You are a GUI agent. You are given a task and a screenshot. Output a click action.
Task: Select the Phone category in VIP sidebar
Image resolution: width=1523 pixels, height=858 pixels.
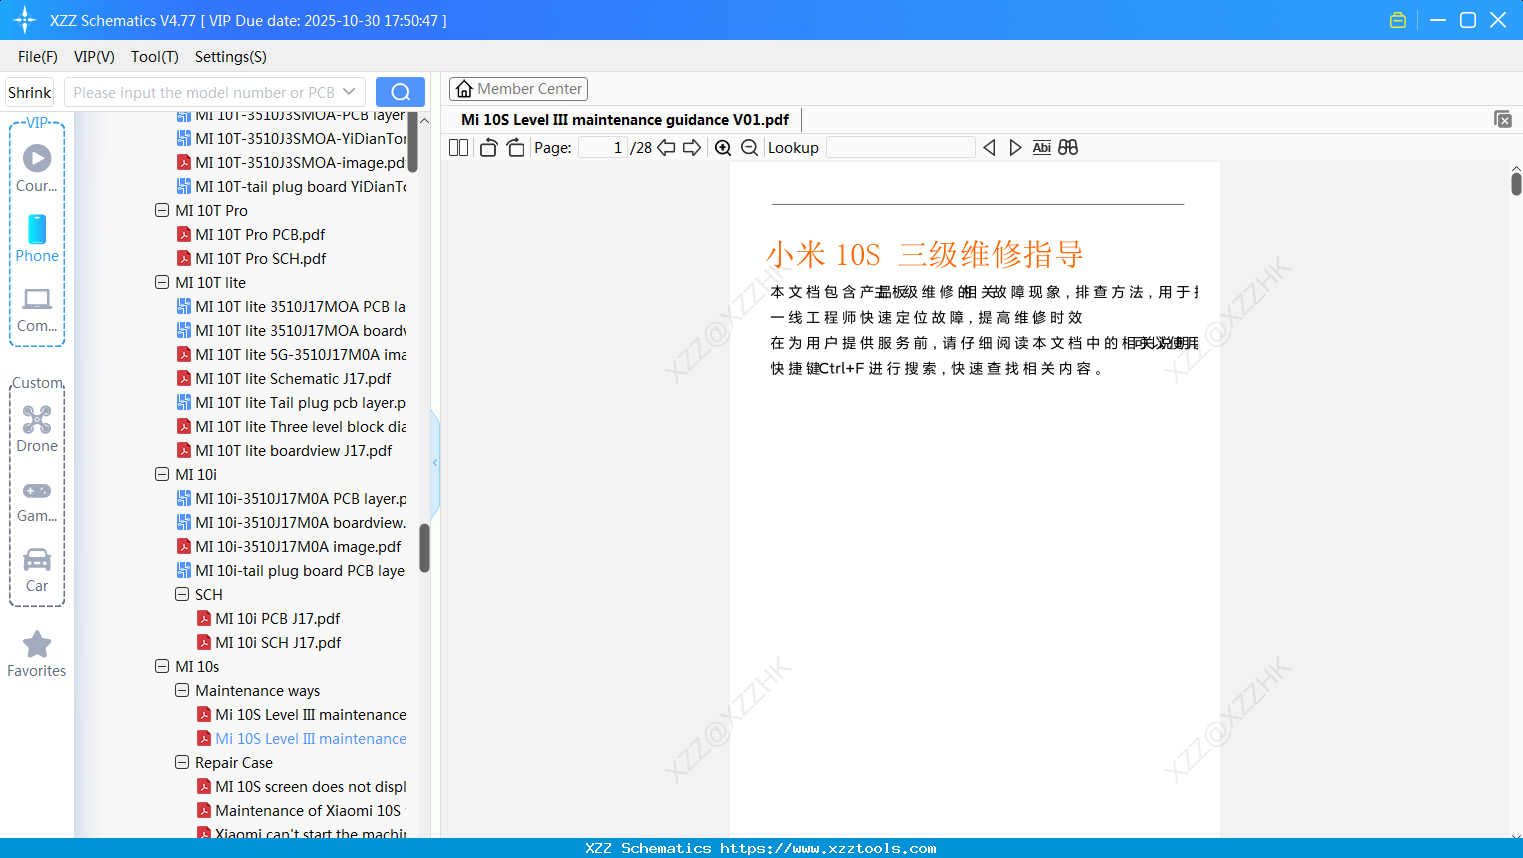click(37, 239)
